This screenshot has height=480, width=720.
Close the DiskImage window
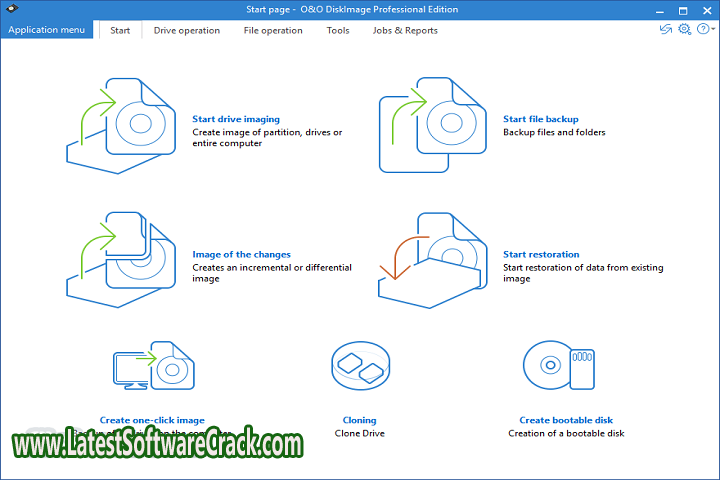707,10
